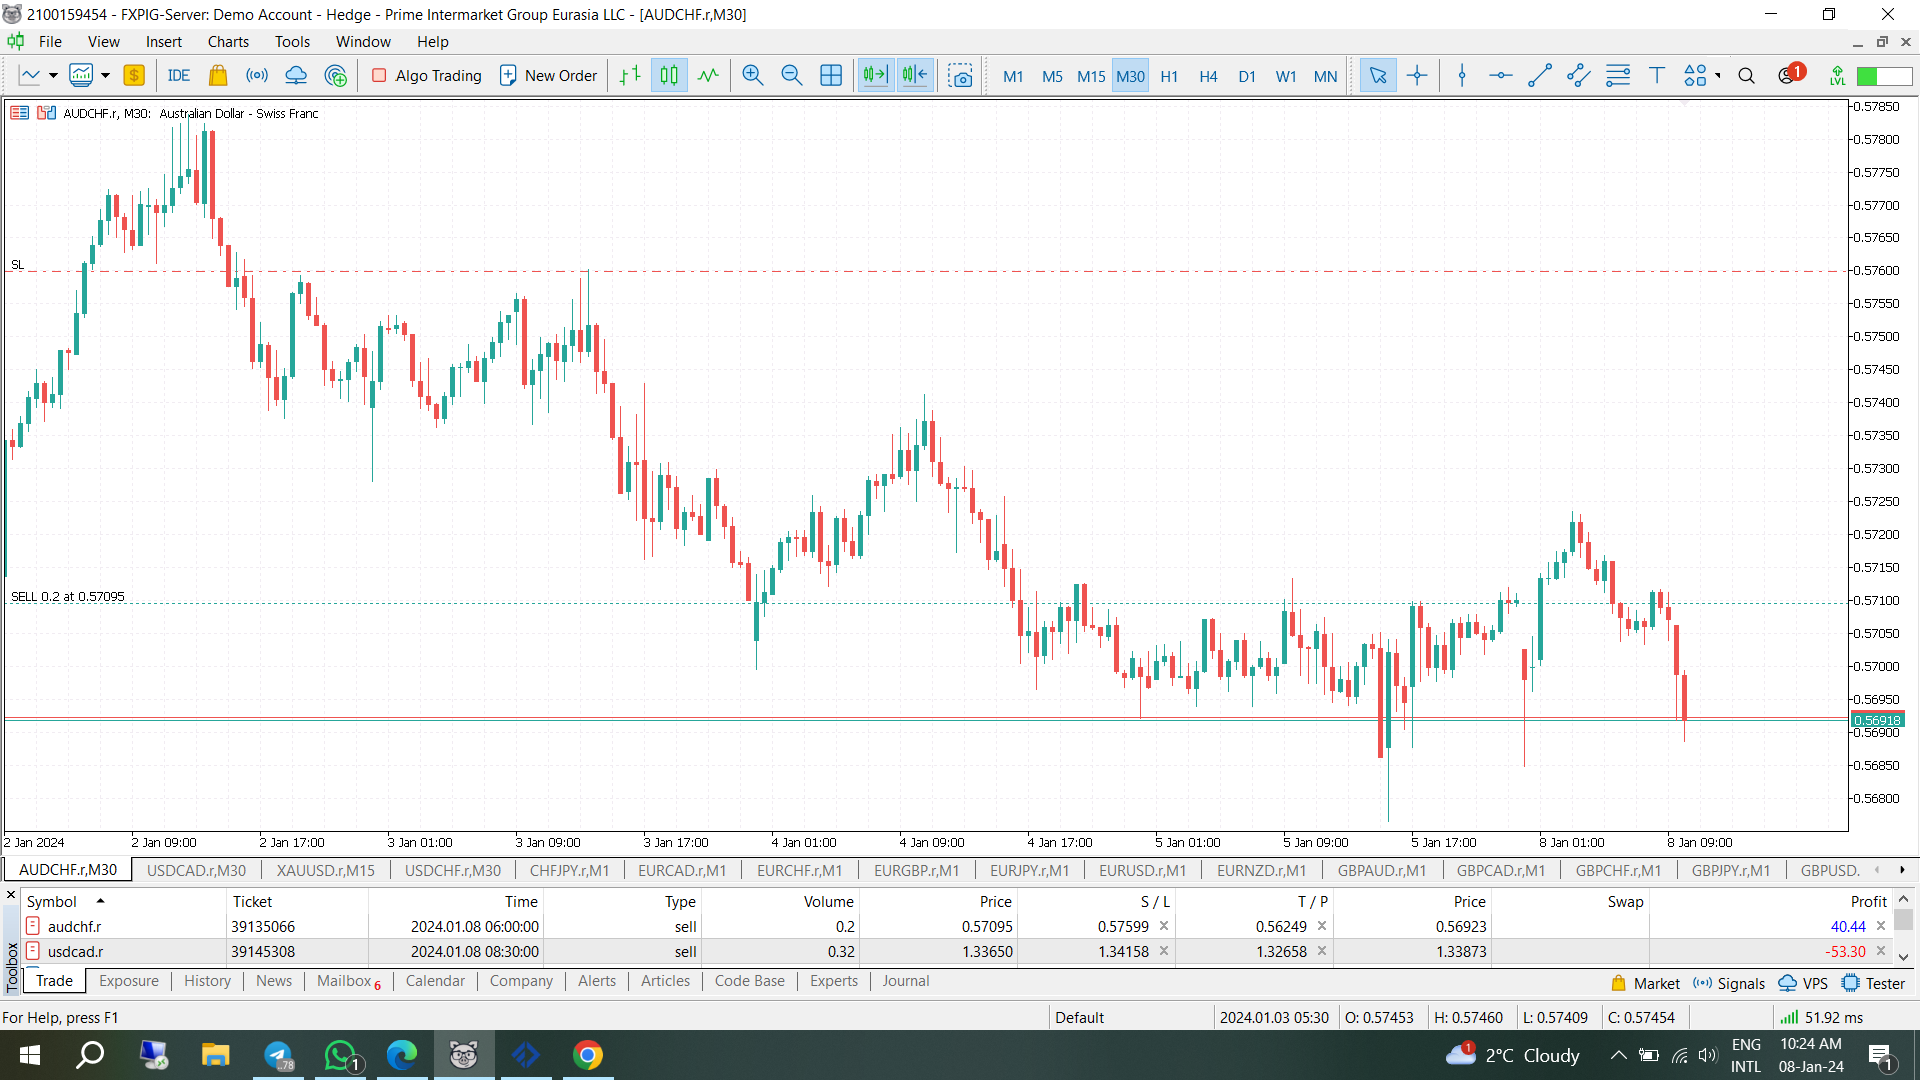Switch timeframe to M1
1920x1080 pixels.
(1013, 76)
